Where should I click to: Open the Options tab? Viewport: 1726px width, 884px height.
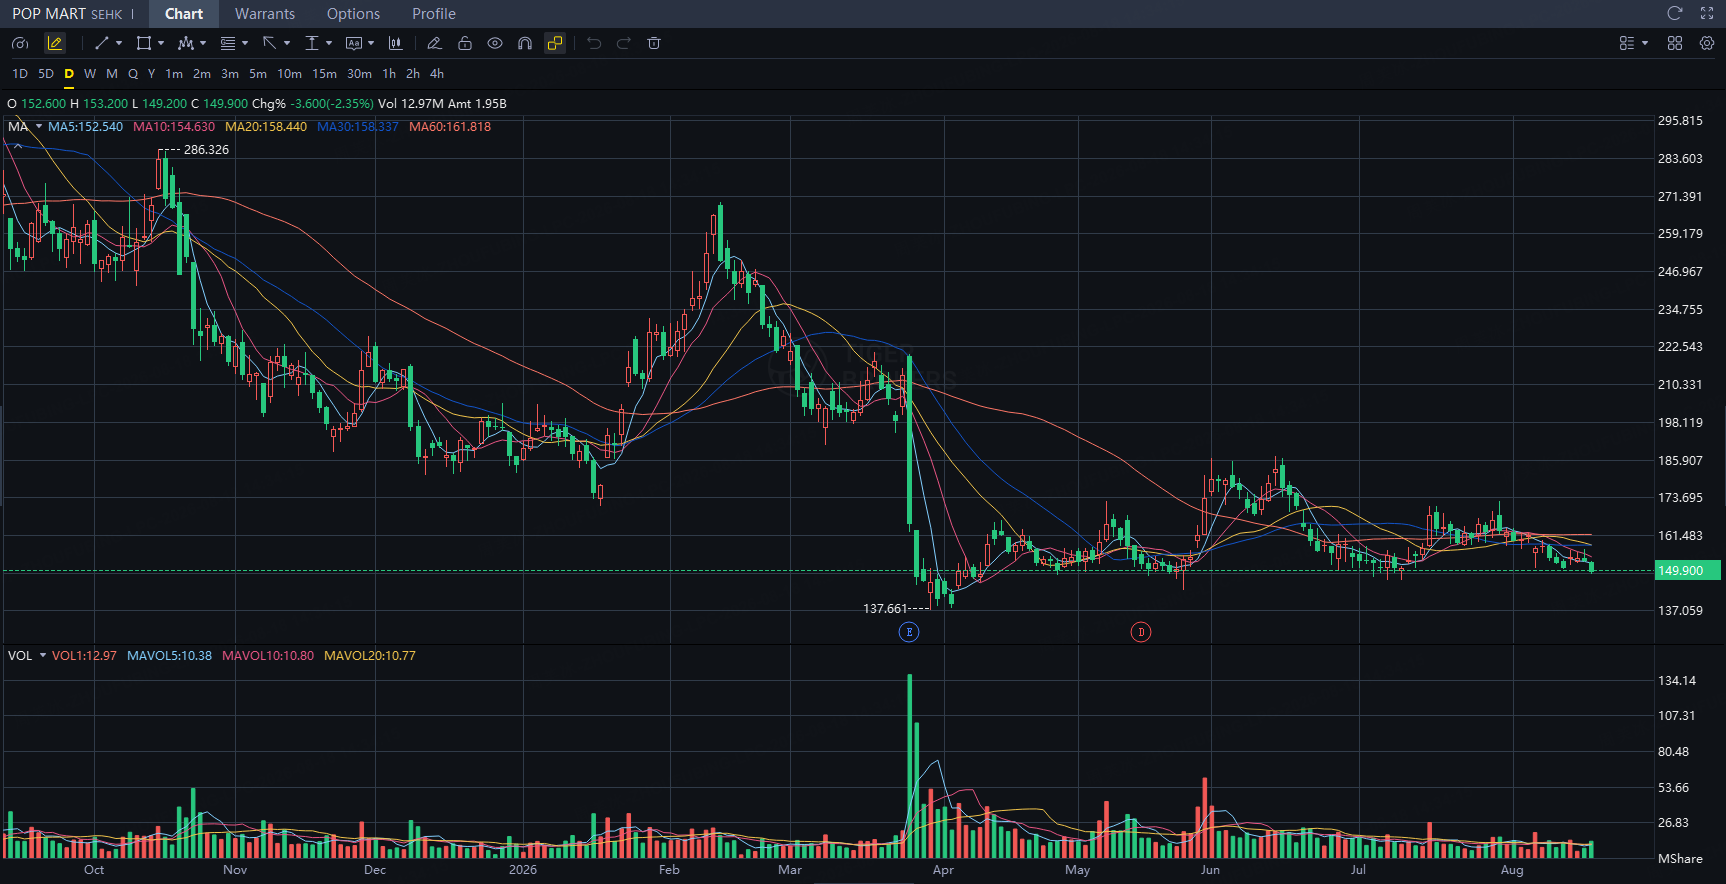click(353, 14)
